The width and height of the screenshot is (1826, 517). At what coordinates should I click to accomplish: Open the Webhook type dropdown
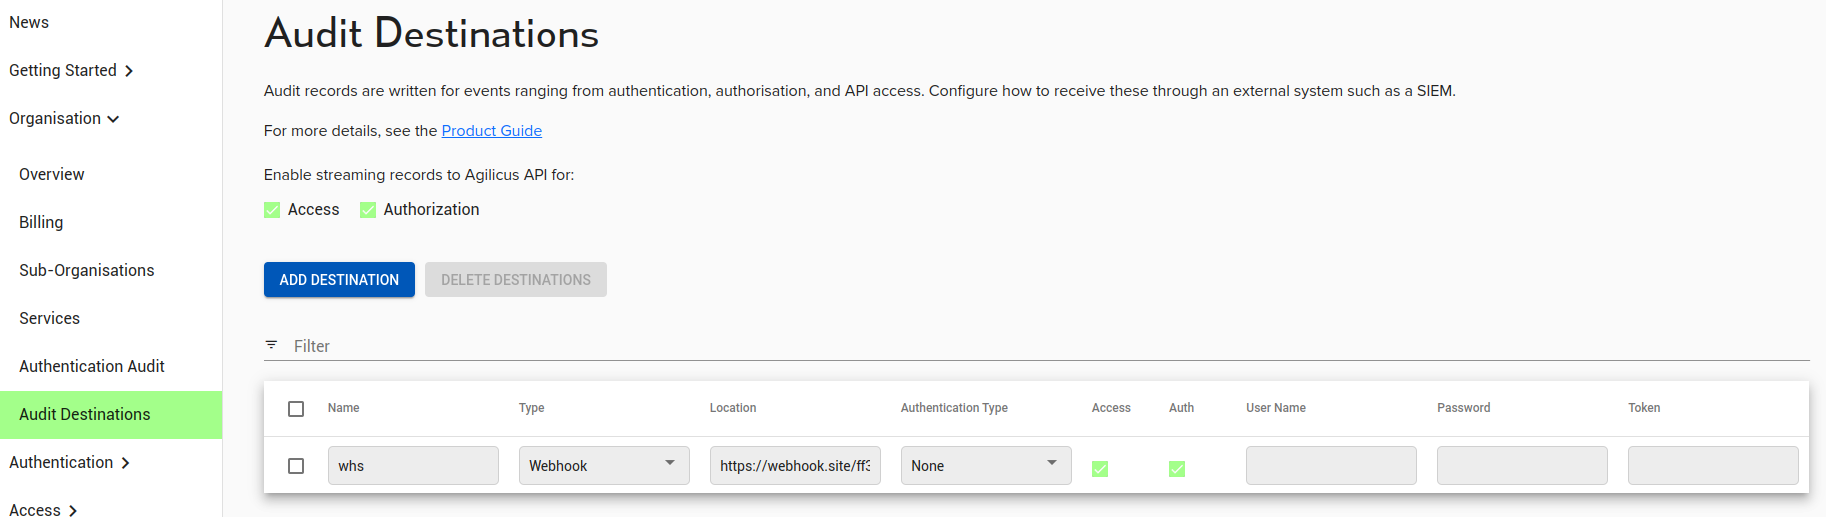pyautogui.click(x=604, y=466)
